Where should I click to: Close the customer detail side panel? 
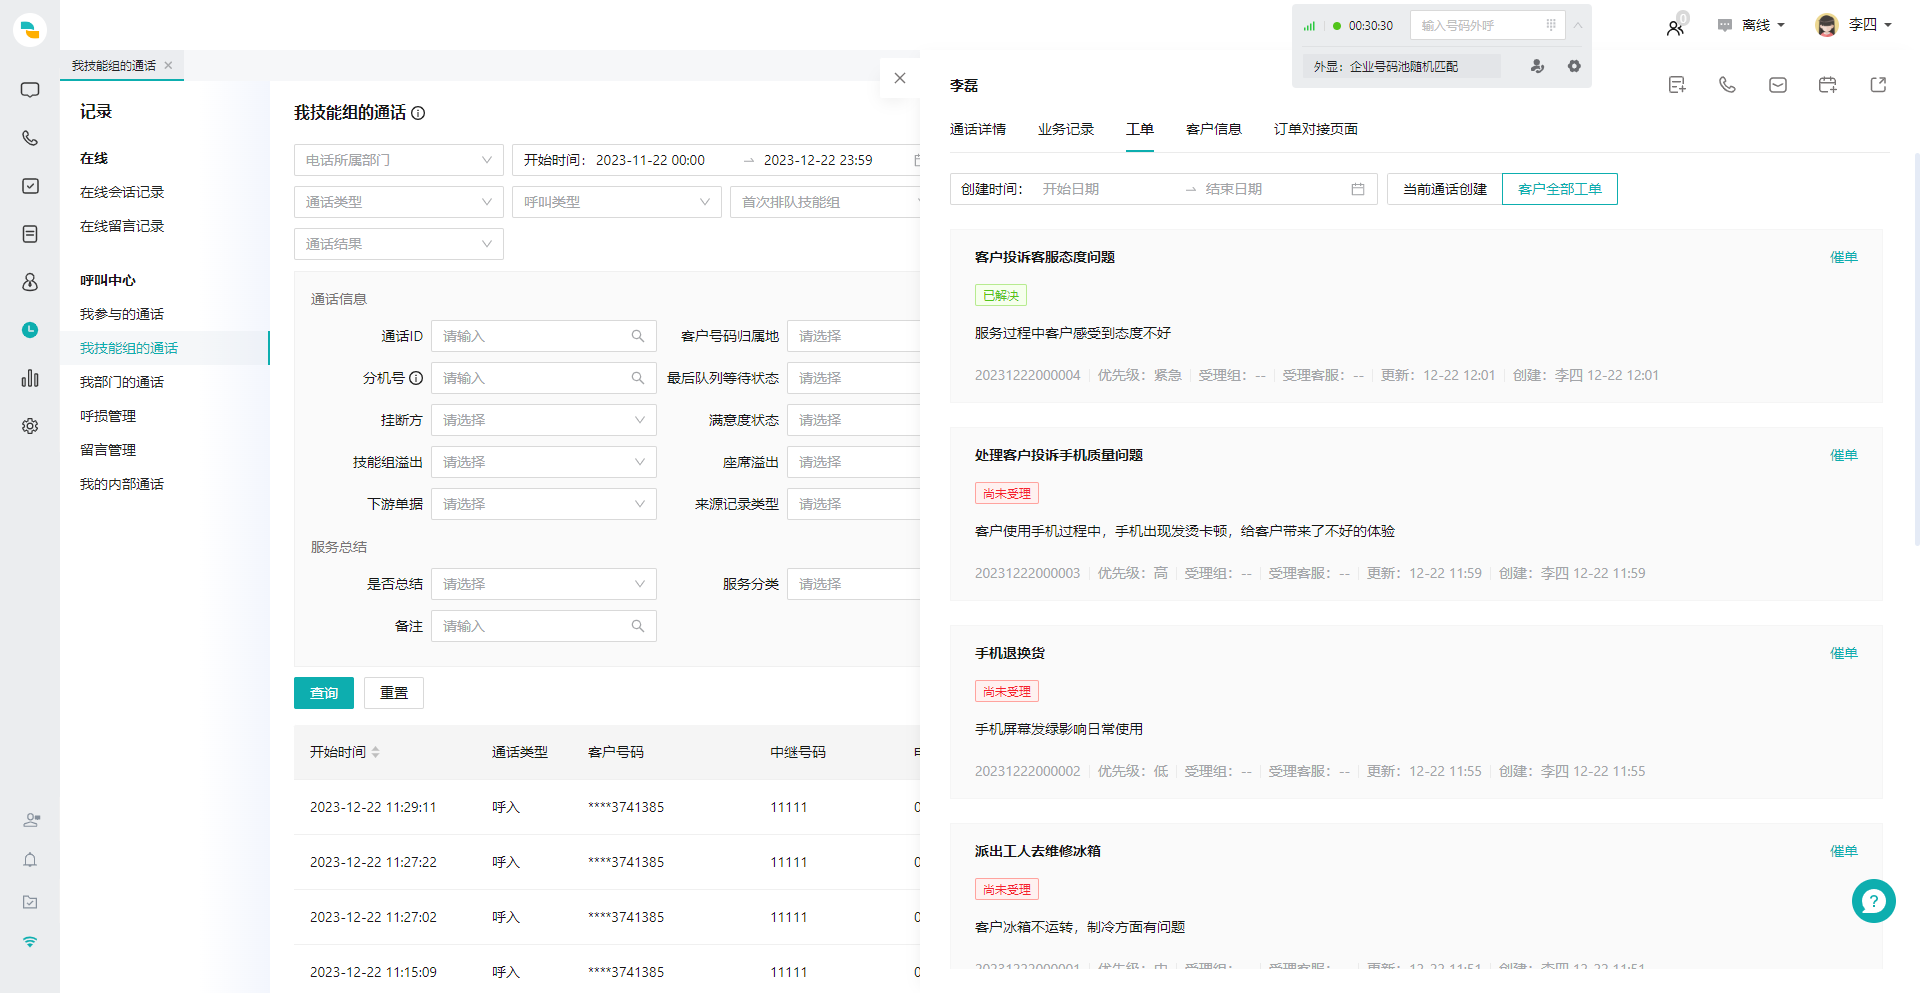point(900,78)
